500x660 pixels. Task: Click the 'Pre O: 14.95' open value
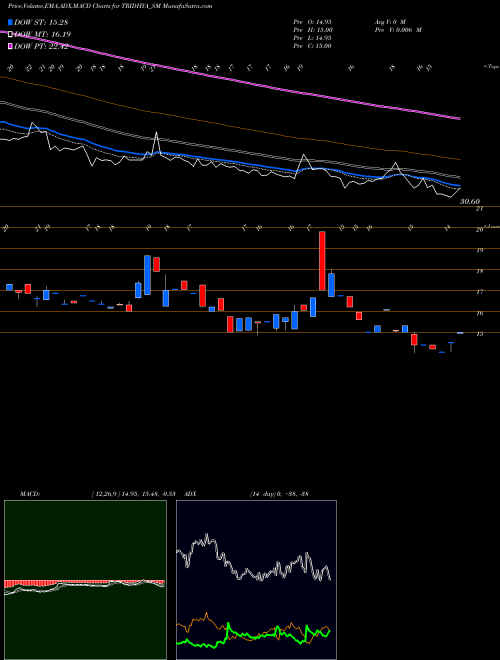coord(312,21)
